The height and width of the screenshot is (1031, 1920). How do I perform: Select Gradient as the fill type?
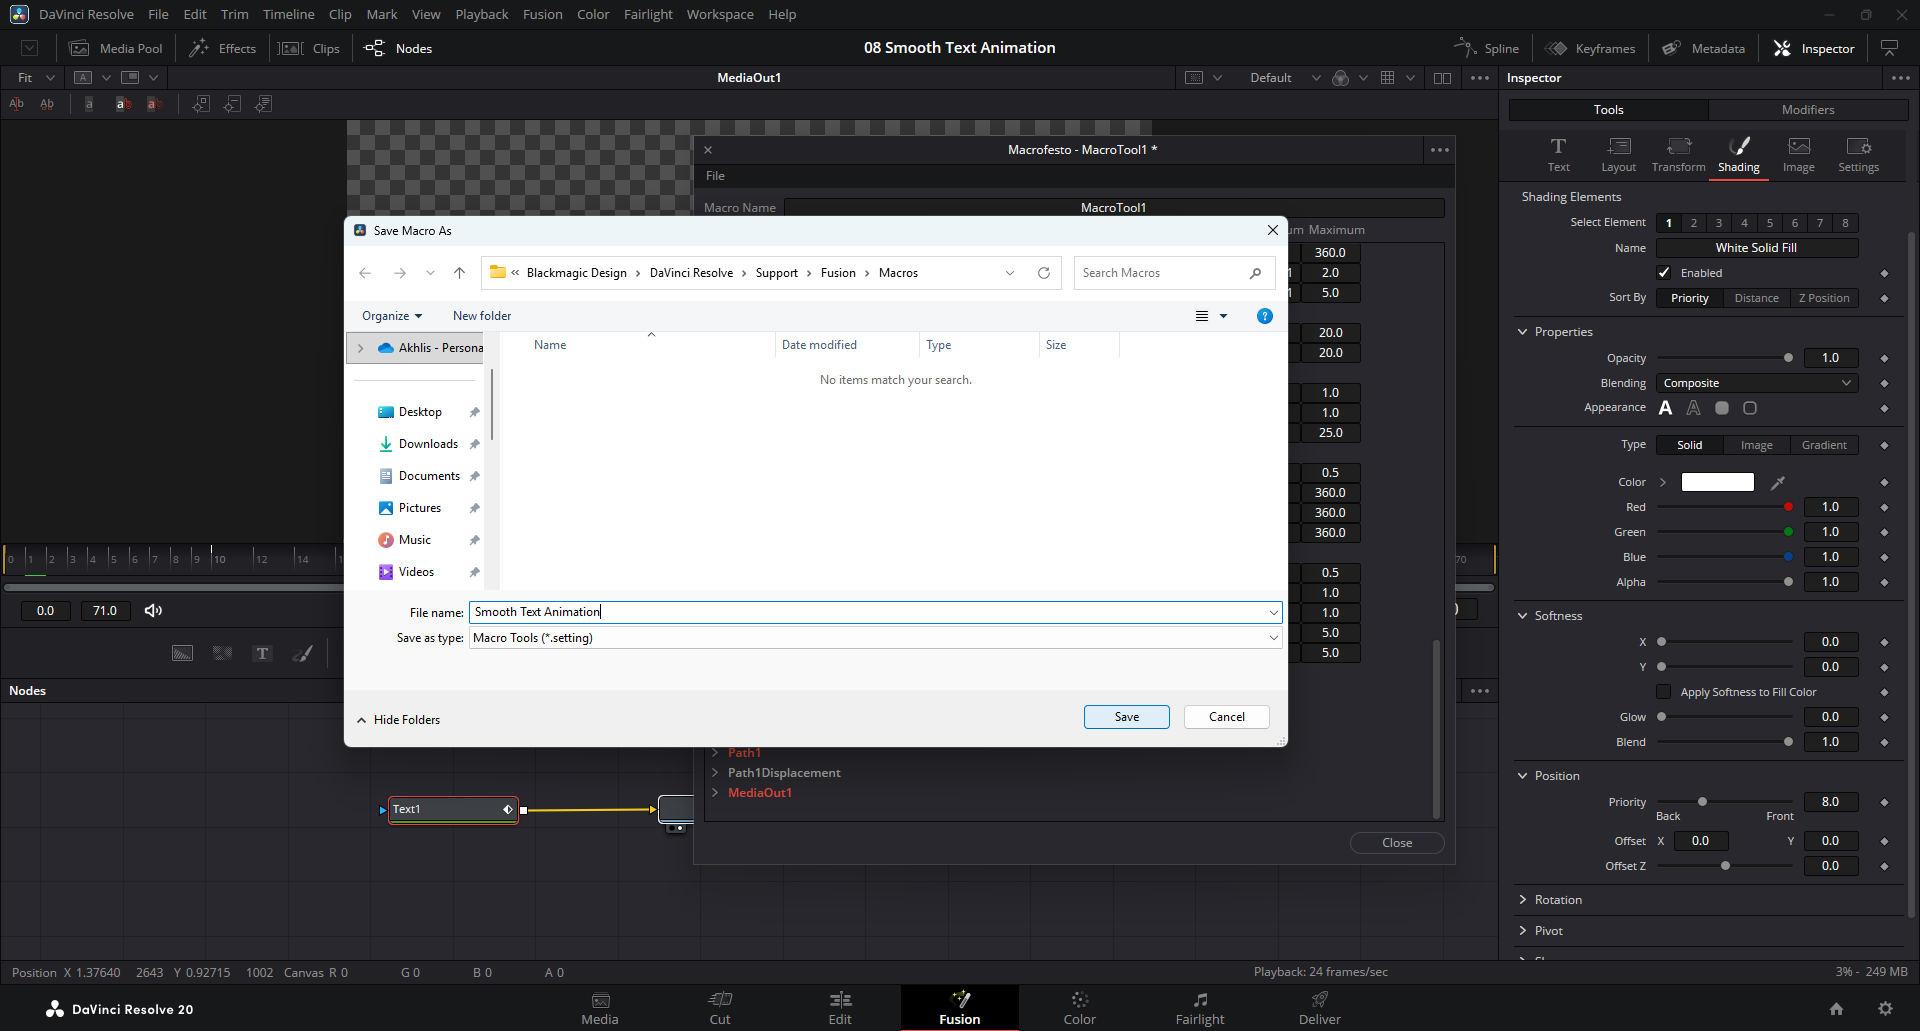point(1824,445)
